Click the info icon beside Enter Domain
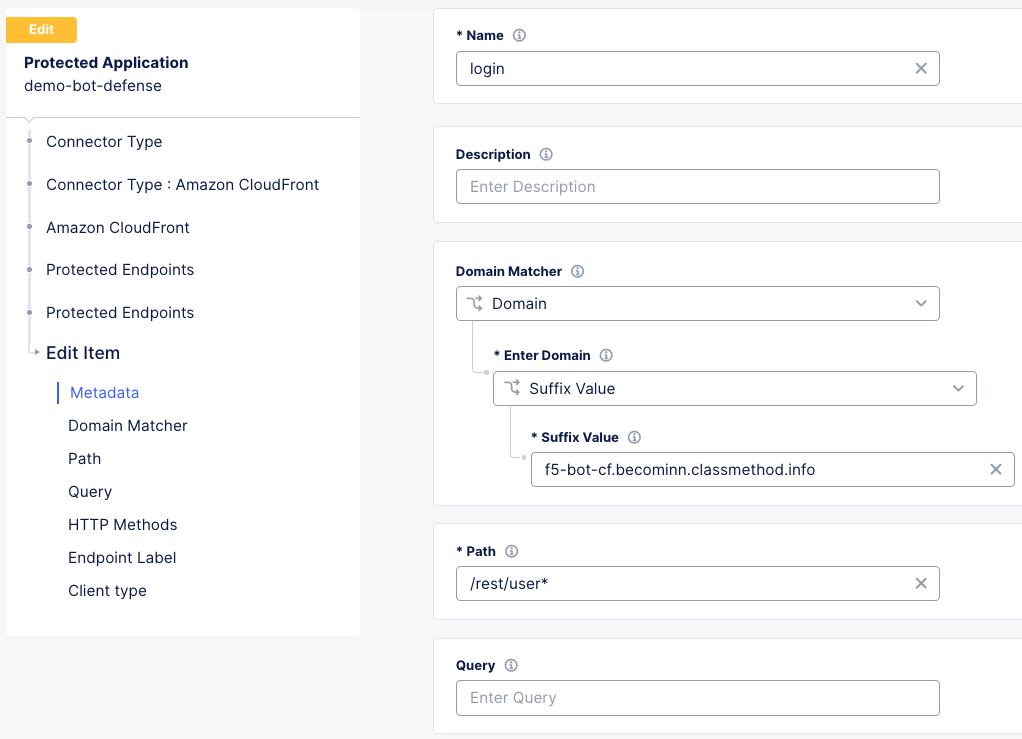The image size is (1022, 739). (x=609, y=355)
